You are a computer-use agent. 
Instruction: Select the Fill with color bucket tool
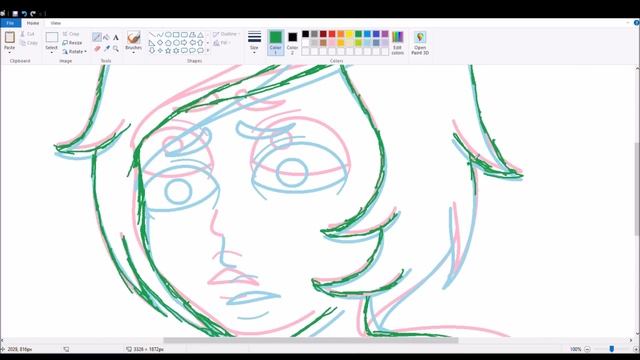(x=106, y=37)
